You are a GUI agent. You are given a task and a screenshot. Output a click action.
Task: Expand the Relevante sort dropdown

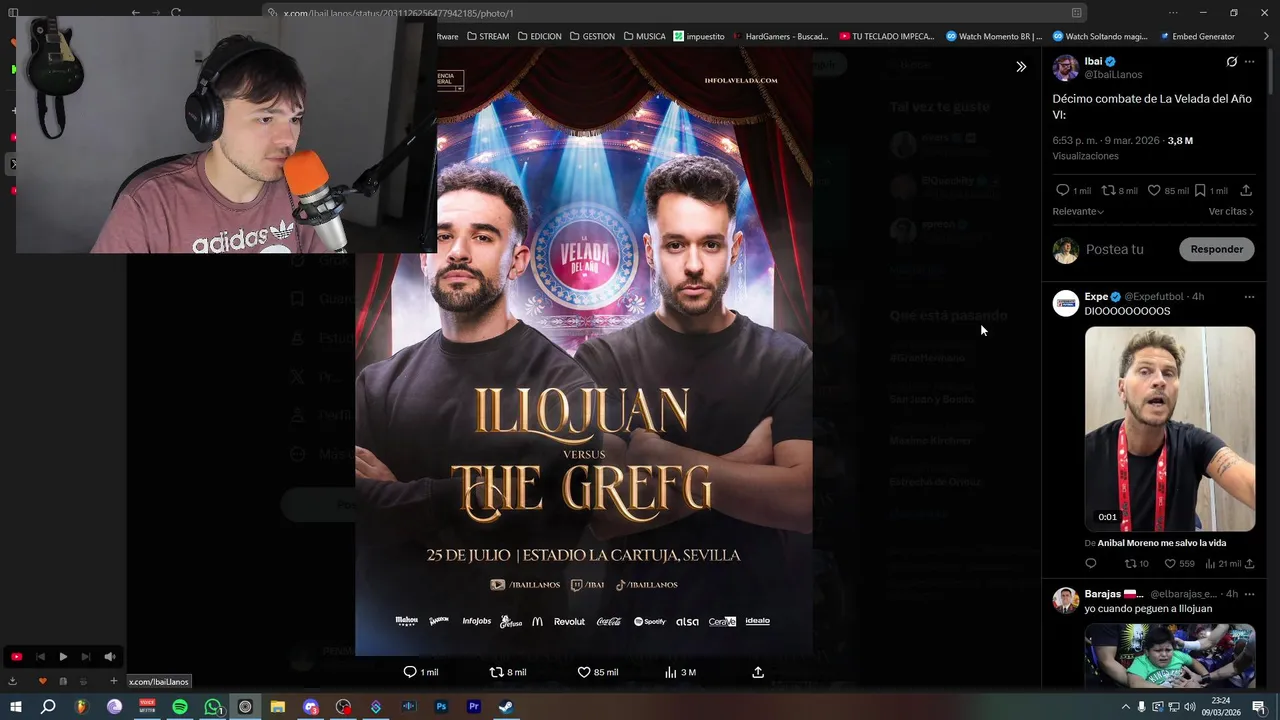pyautogui.click(x=1078, y=212)
